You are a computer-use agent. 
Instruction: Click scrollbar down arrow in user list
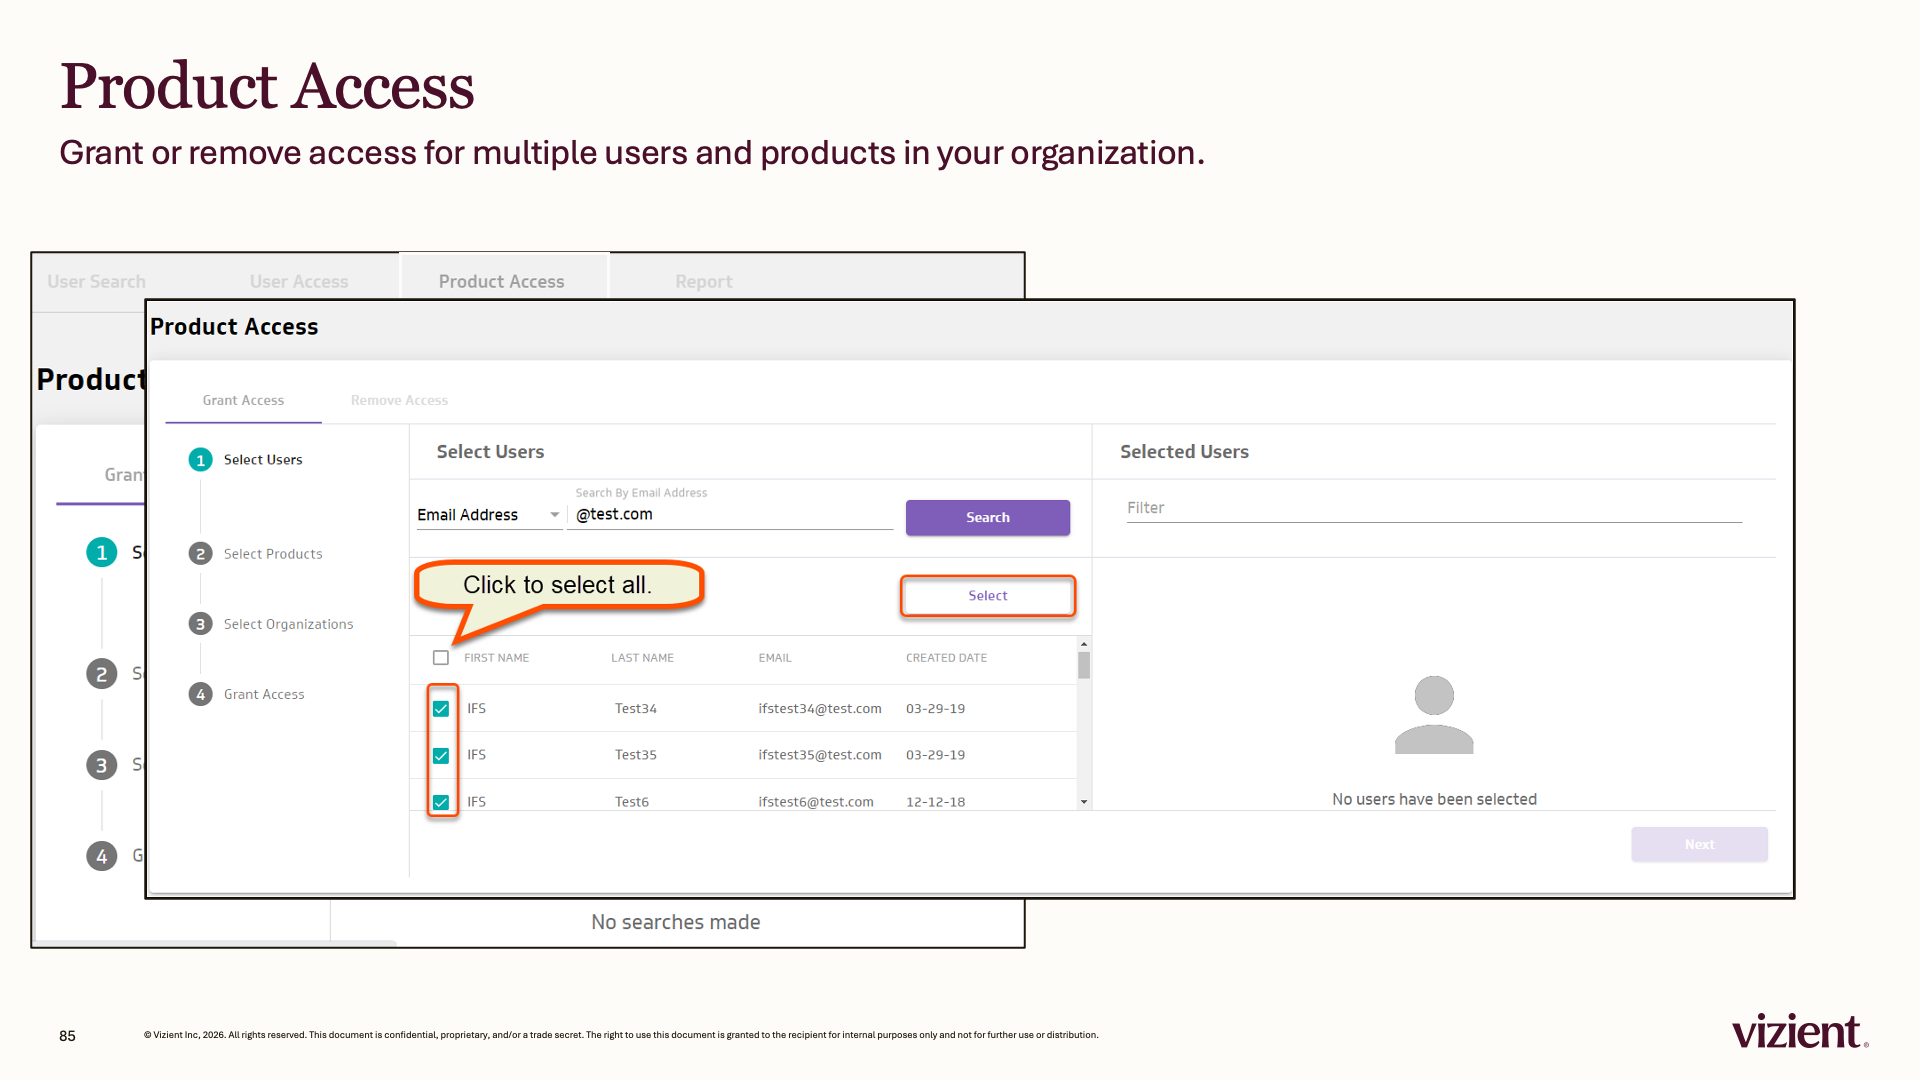click(x=1084, y=802)
